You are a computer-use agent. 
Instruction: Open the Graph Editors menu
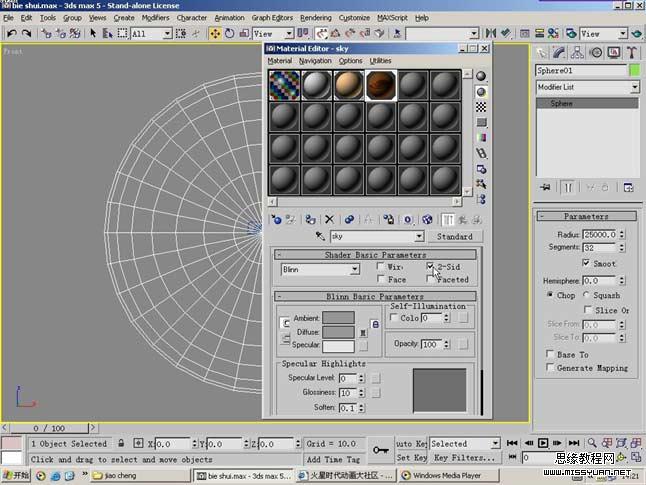point(272,18)
